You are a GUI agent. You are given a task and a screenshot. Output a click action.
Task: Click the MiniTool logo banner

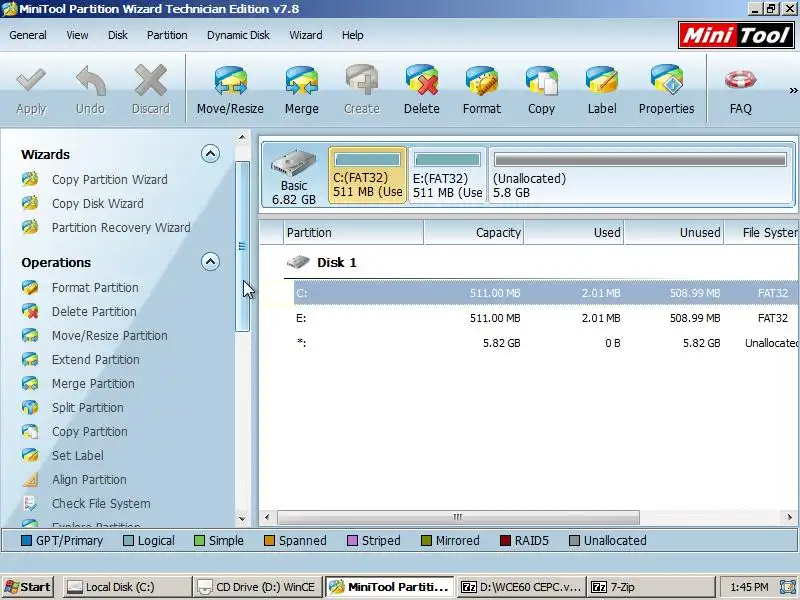(x=736, y=35)
